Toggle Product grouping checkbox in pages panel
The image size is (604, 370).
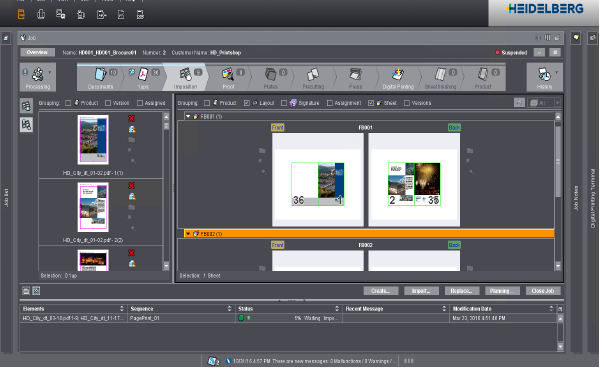click(x=68, y=103)
